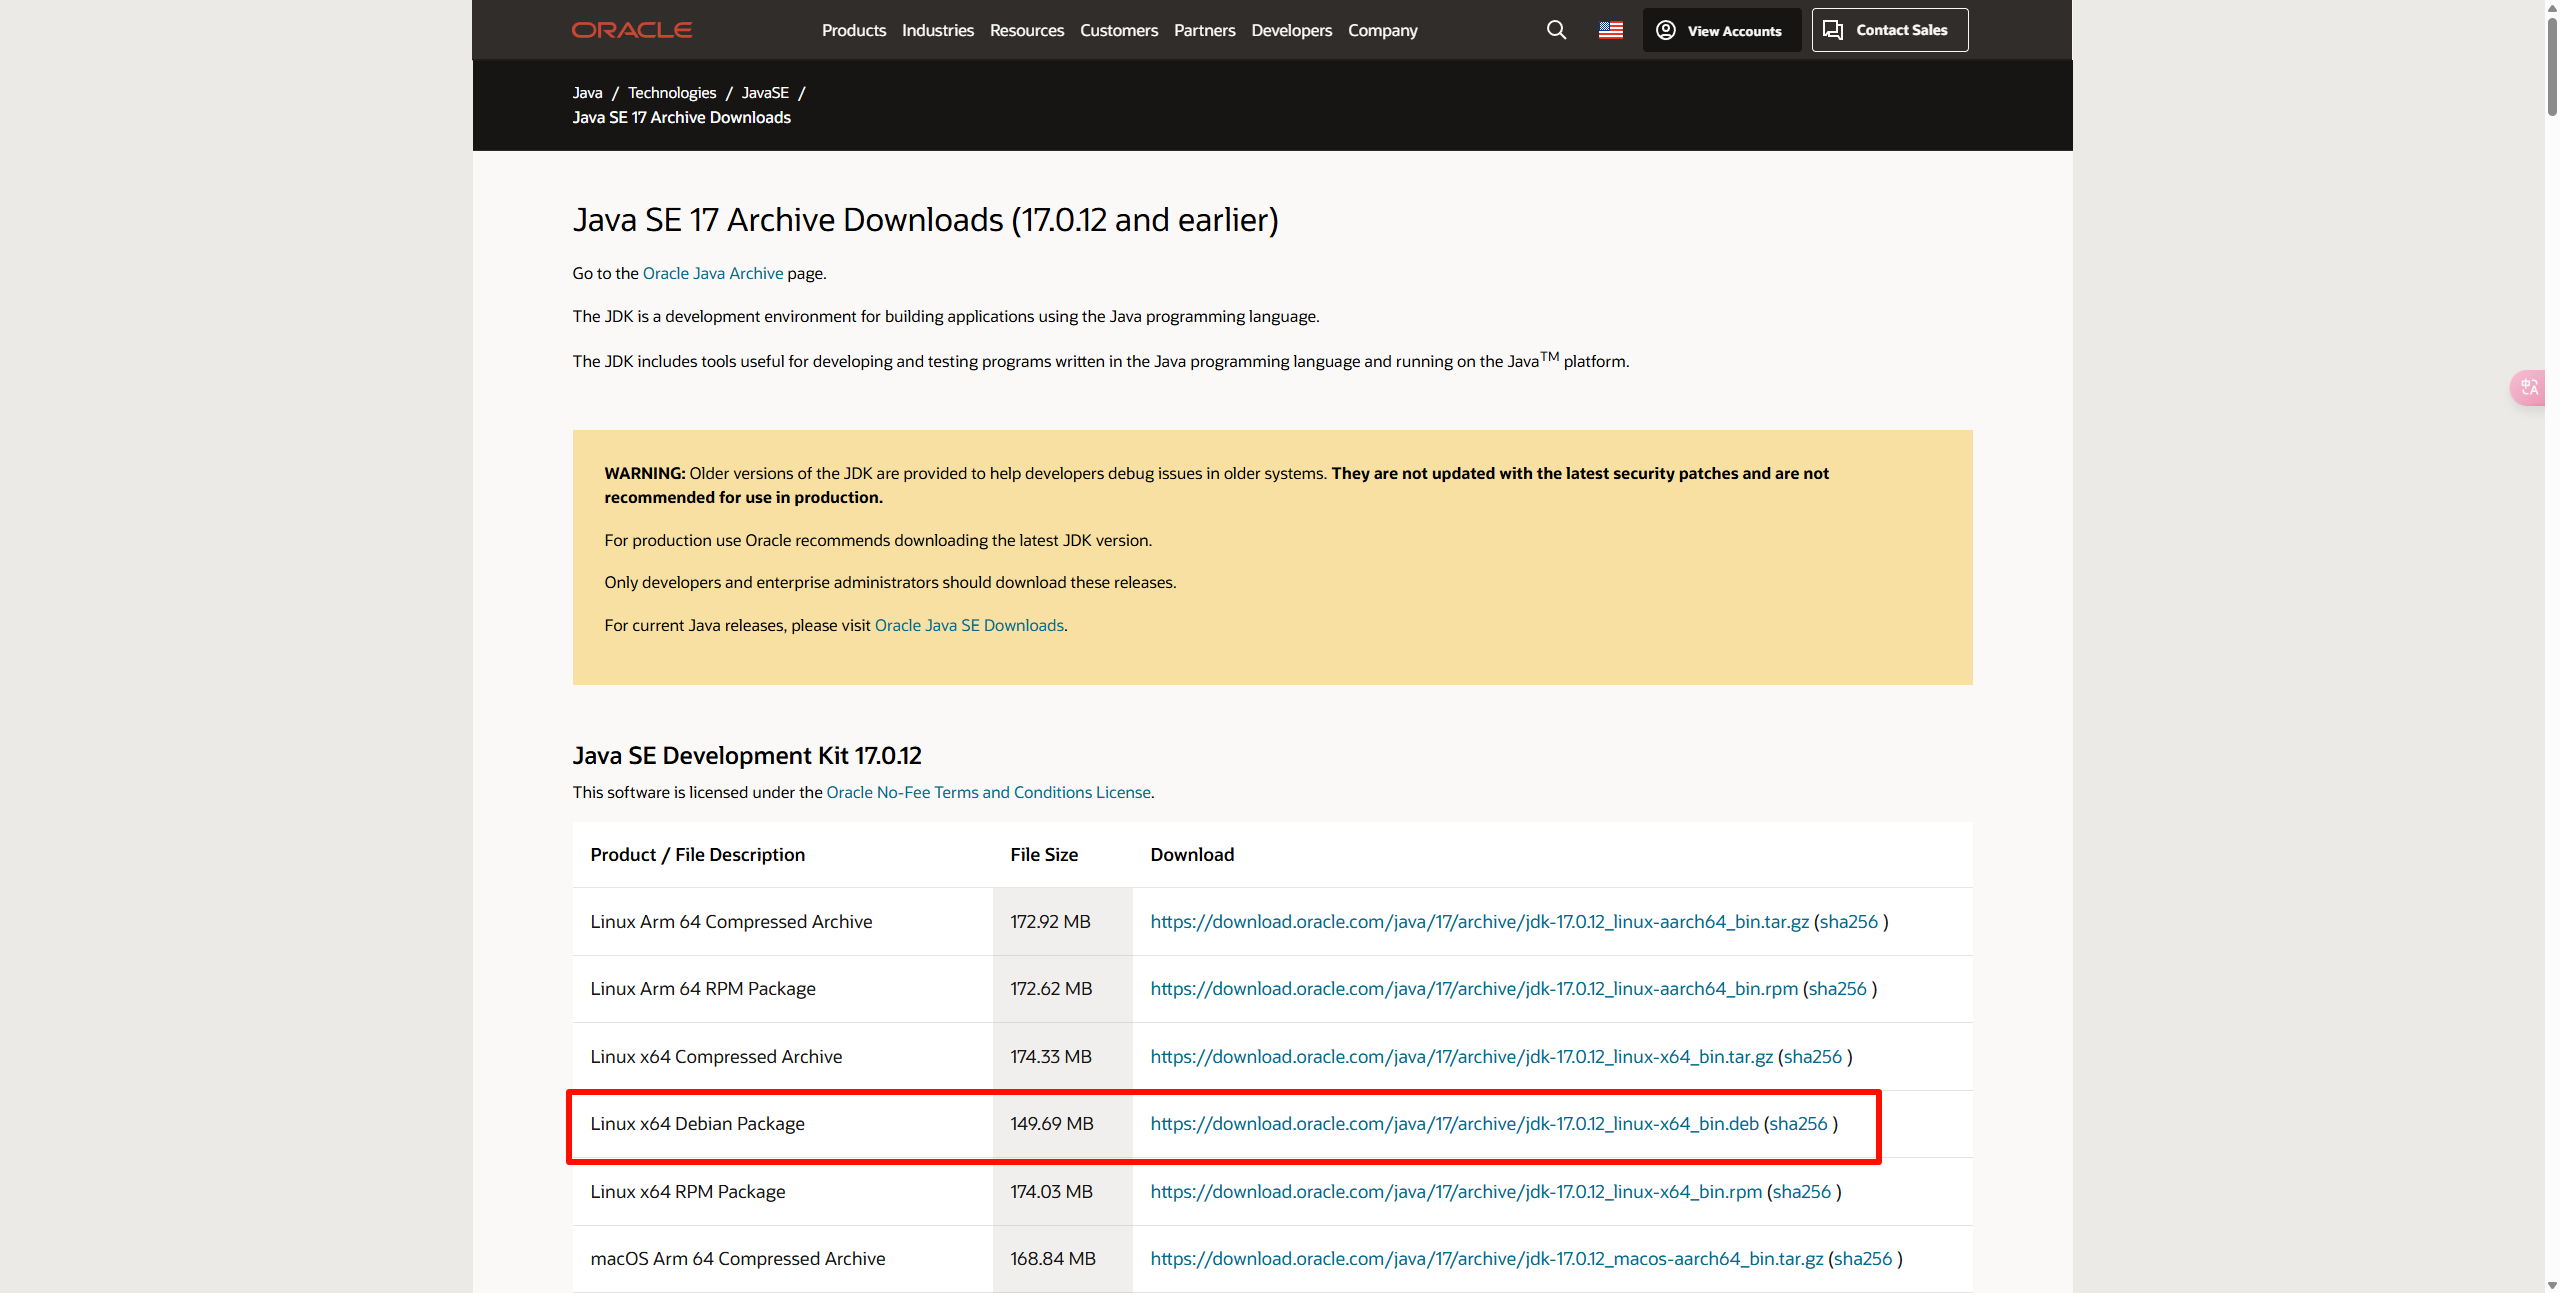
Task: Click the 'Download' column header
Action: 1192,855
